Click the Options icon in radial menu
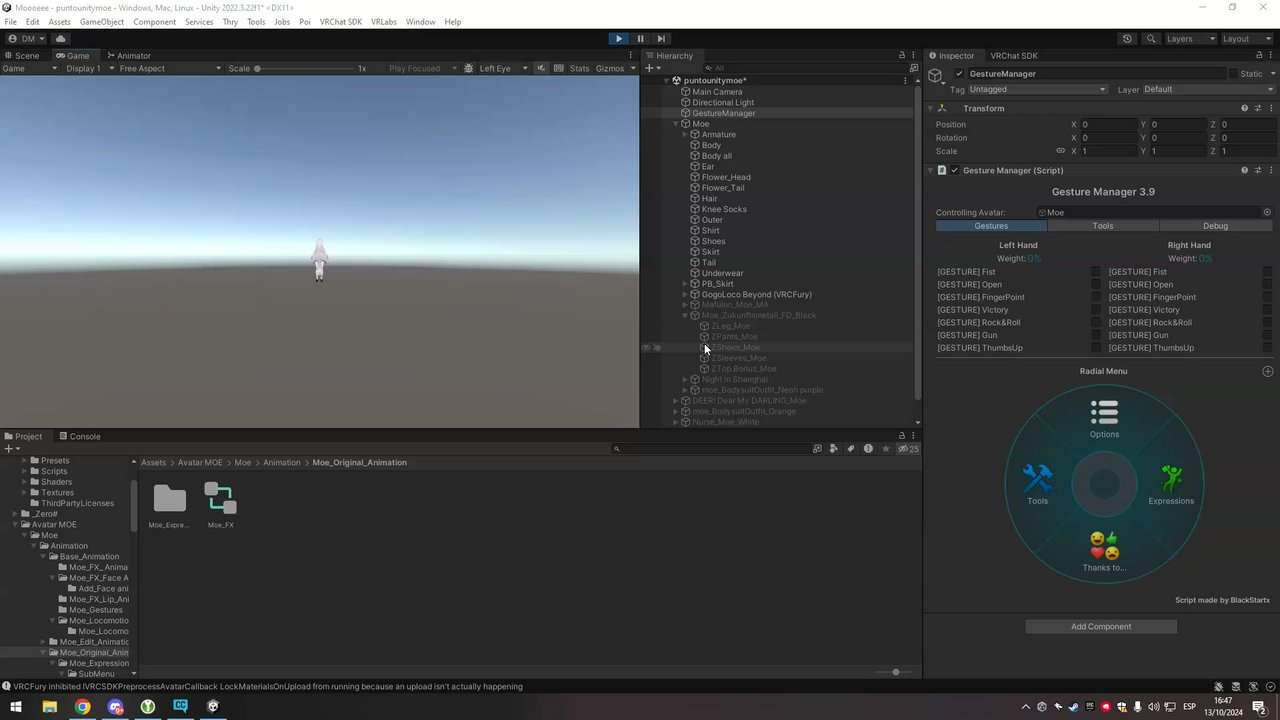Image resolution: width=1280 pixels, height=720 pixels. click(1104, 412)
